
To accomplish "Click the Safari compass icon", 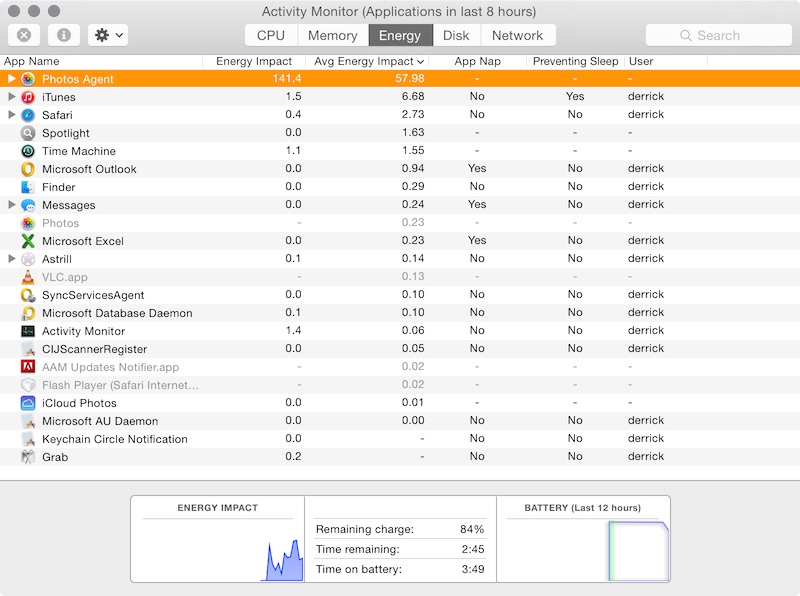I will pos(28,115).
